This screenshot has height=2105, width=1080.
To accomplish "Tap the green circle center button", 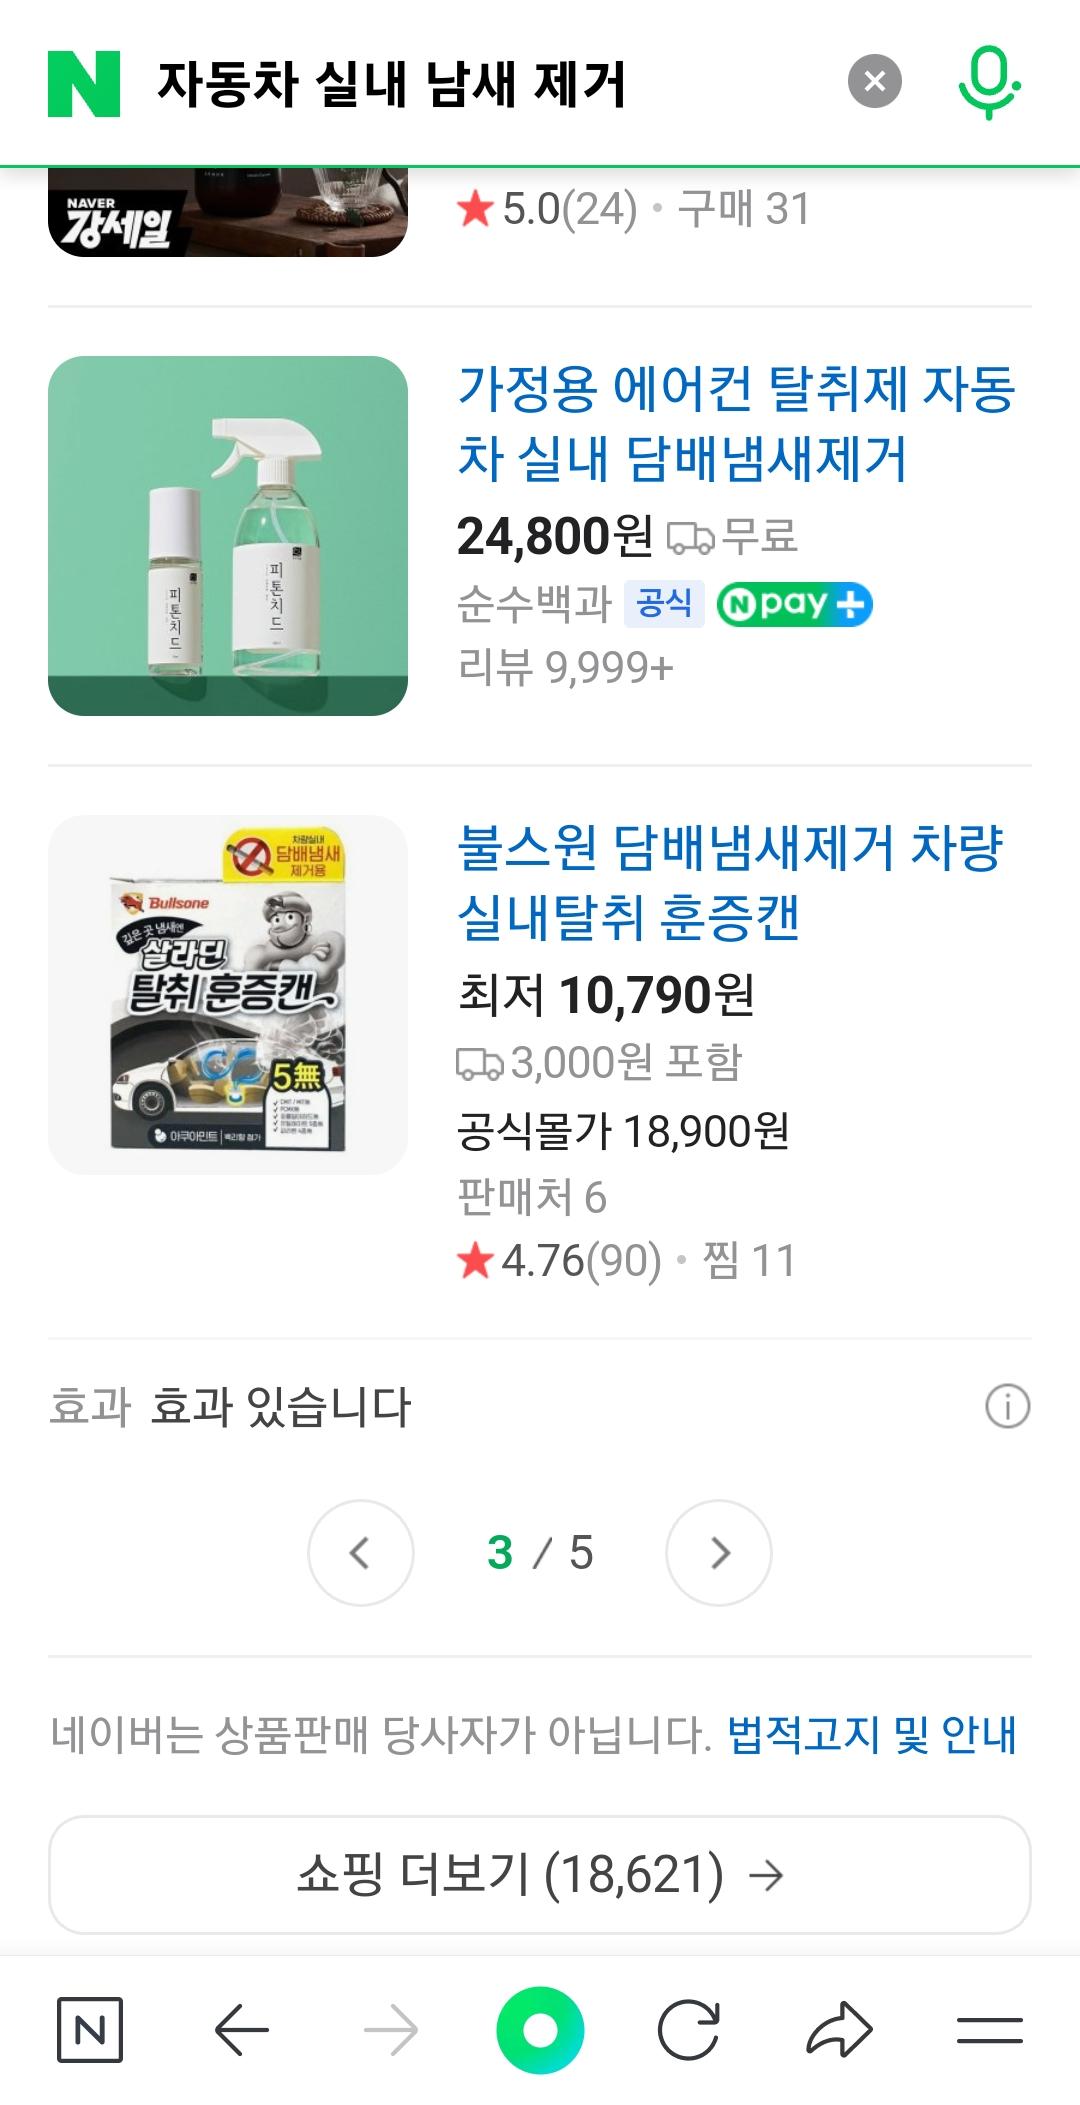I will [x=540, y=2030].
